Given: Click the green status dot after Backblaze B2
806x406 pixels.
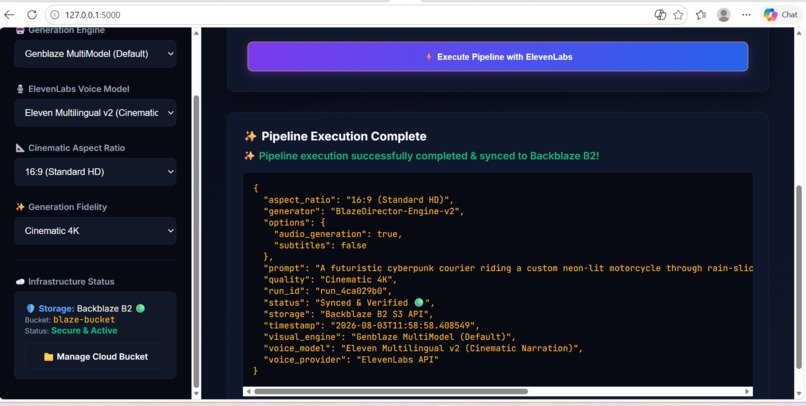Looking at the screenshot, I should click(140, 308).
